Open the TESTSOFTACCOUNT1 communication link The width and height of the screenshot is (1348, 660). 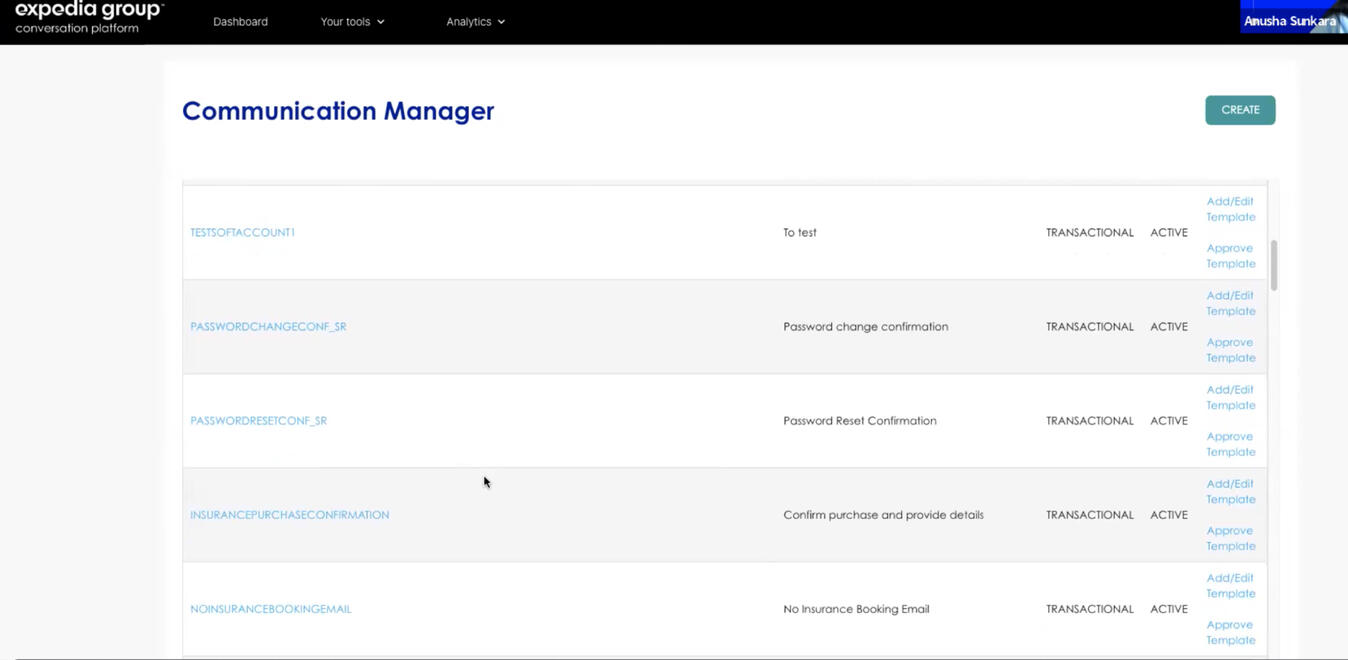[x=242, y=233]
